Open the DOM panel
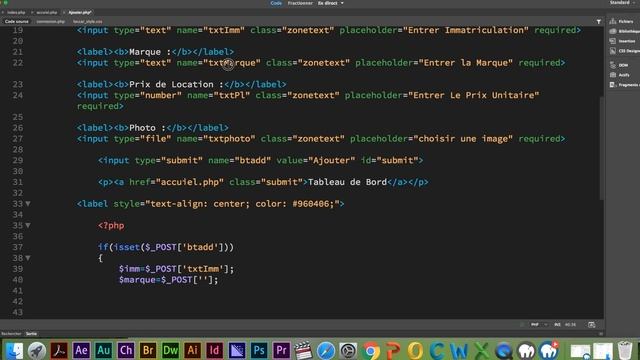Viewport: 640px width, 360px height. [620, 65]
